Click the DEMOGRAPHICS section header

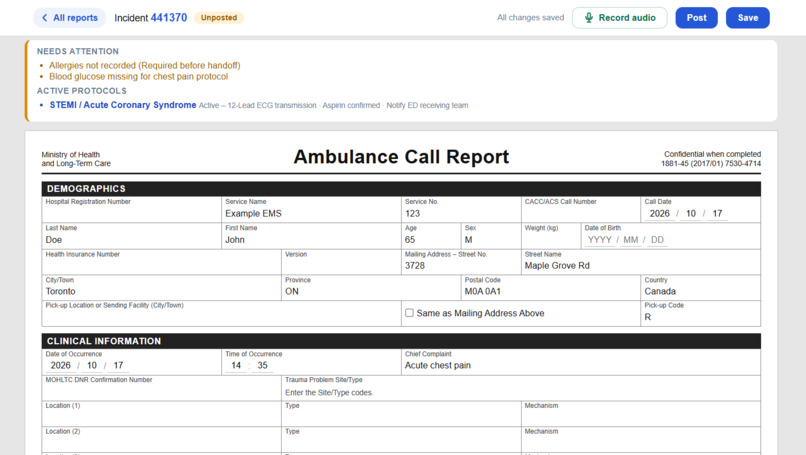click(x=401, y=189)
